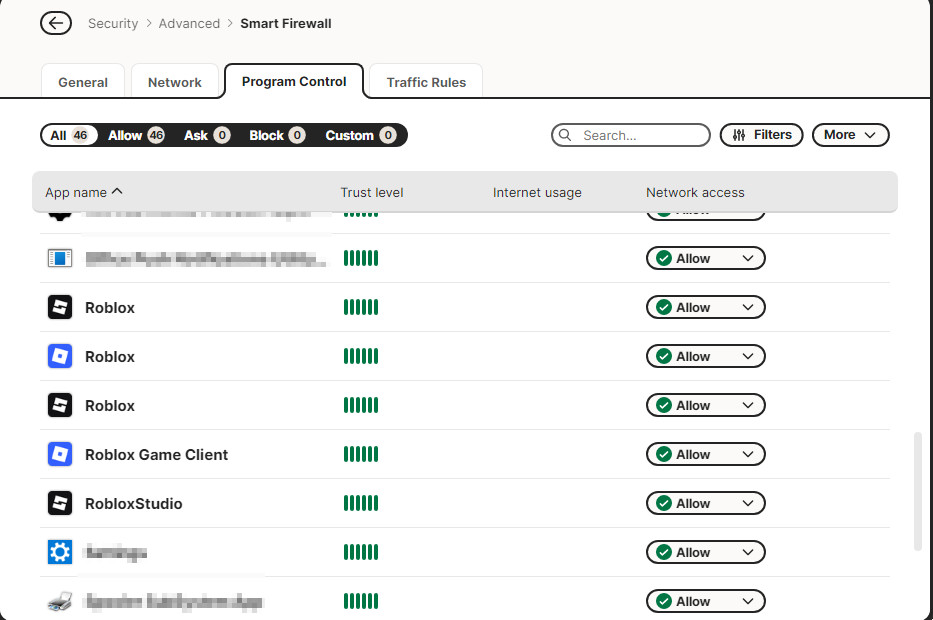Click the blue gear app icon
Screen dimensions: 933x620
60,553
